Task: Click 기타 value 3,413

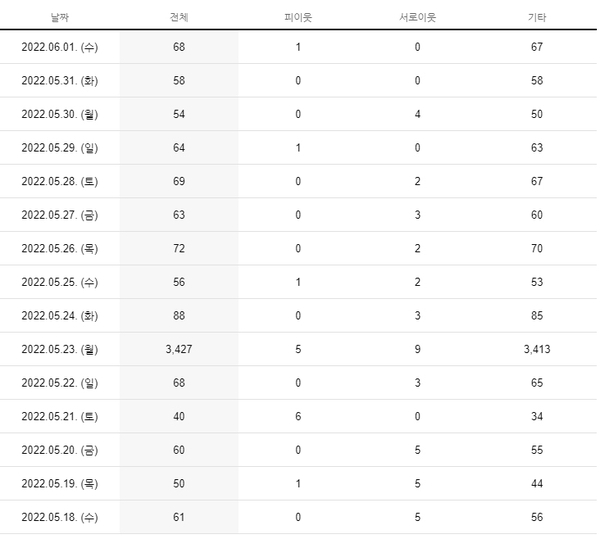Action: point(537,349)
